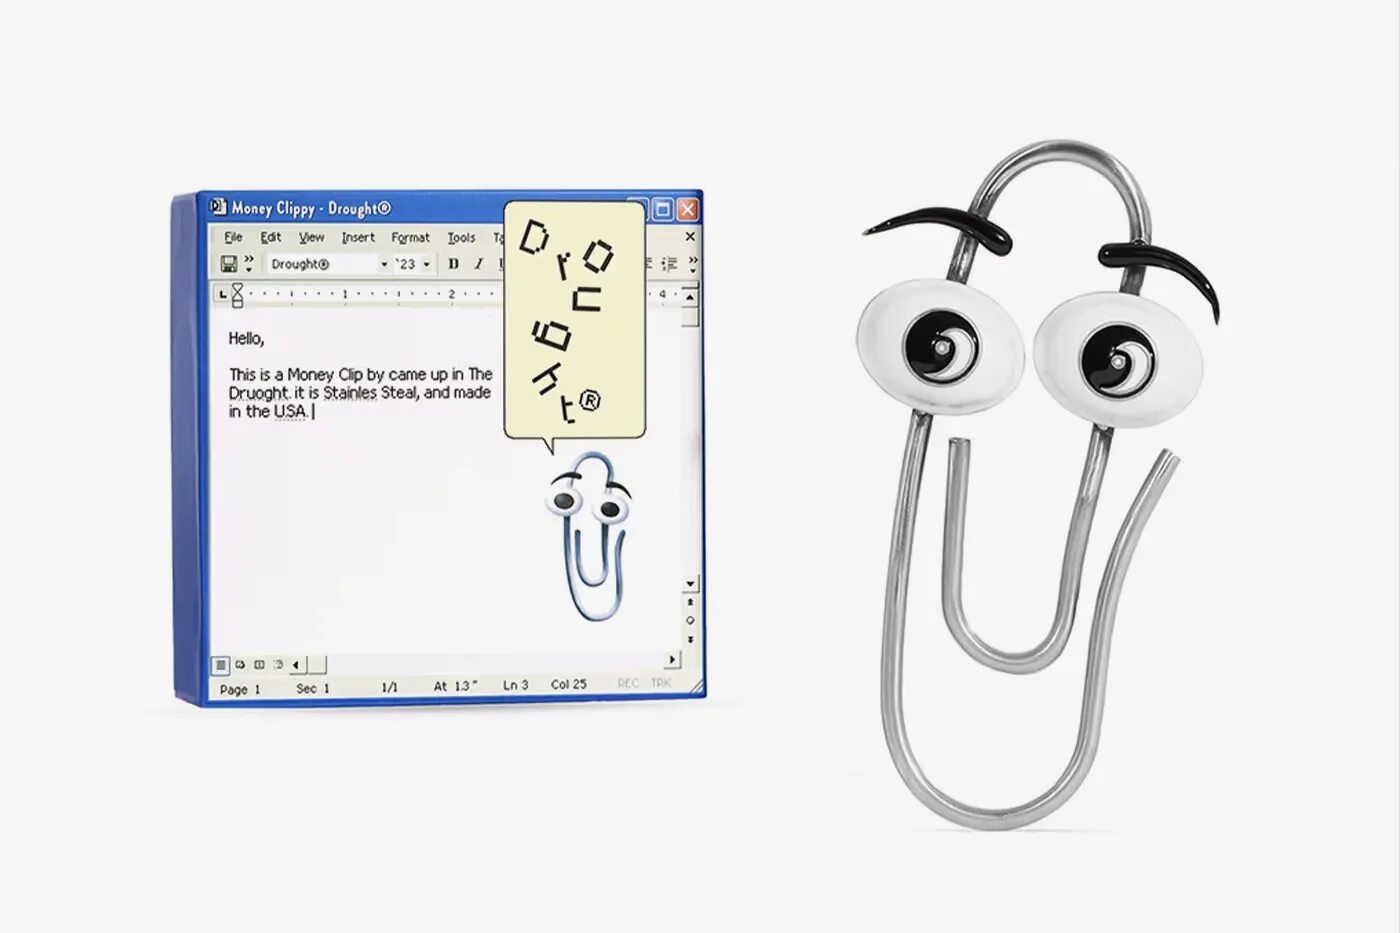Click the line spacing icon in toolbar

click(x=669, y=264)
